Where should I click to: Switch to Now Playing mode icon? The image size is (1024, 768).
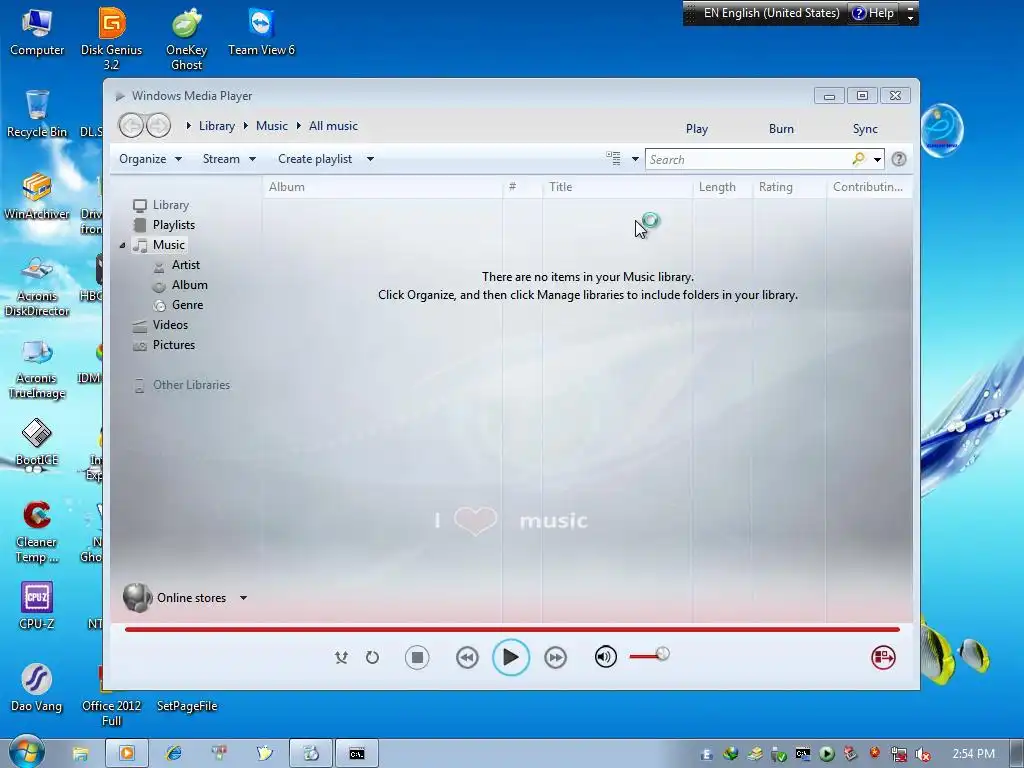point(883,657)
